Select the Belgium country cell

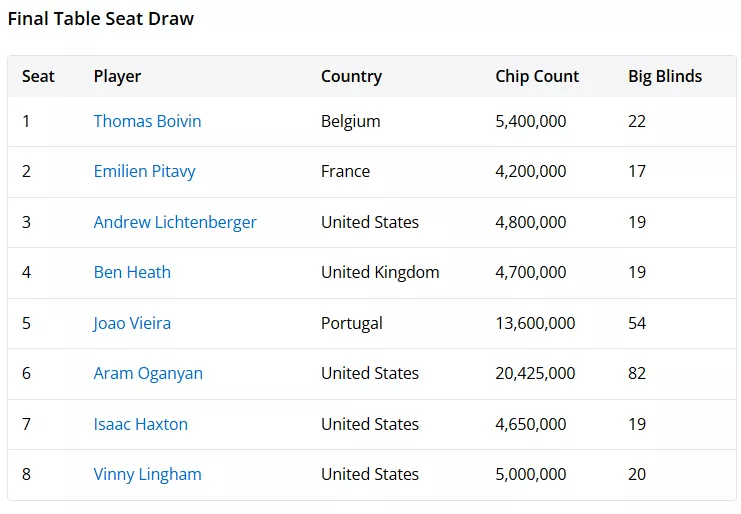(351, 121)
